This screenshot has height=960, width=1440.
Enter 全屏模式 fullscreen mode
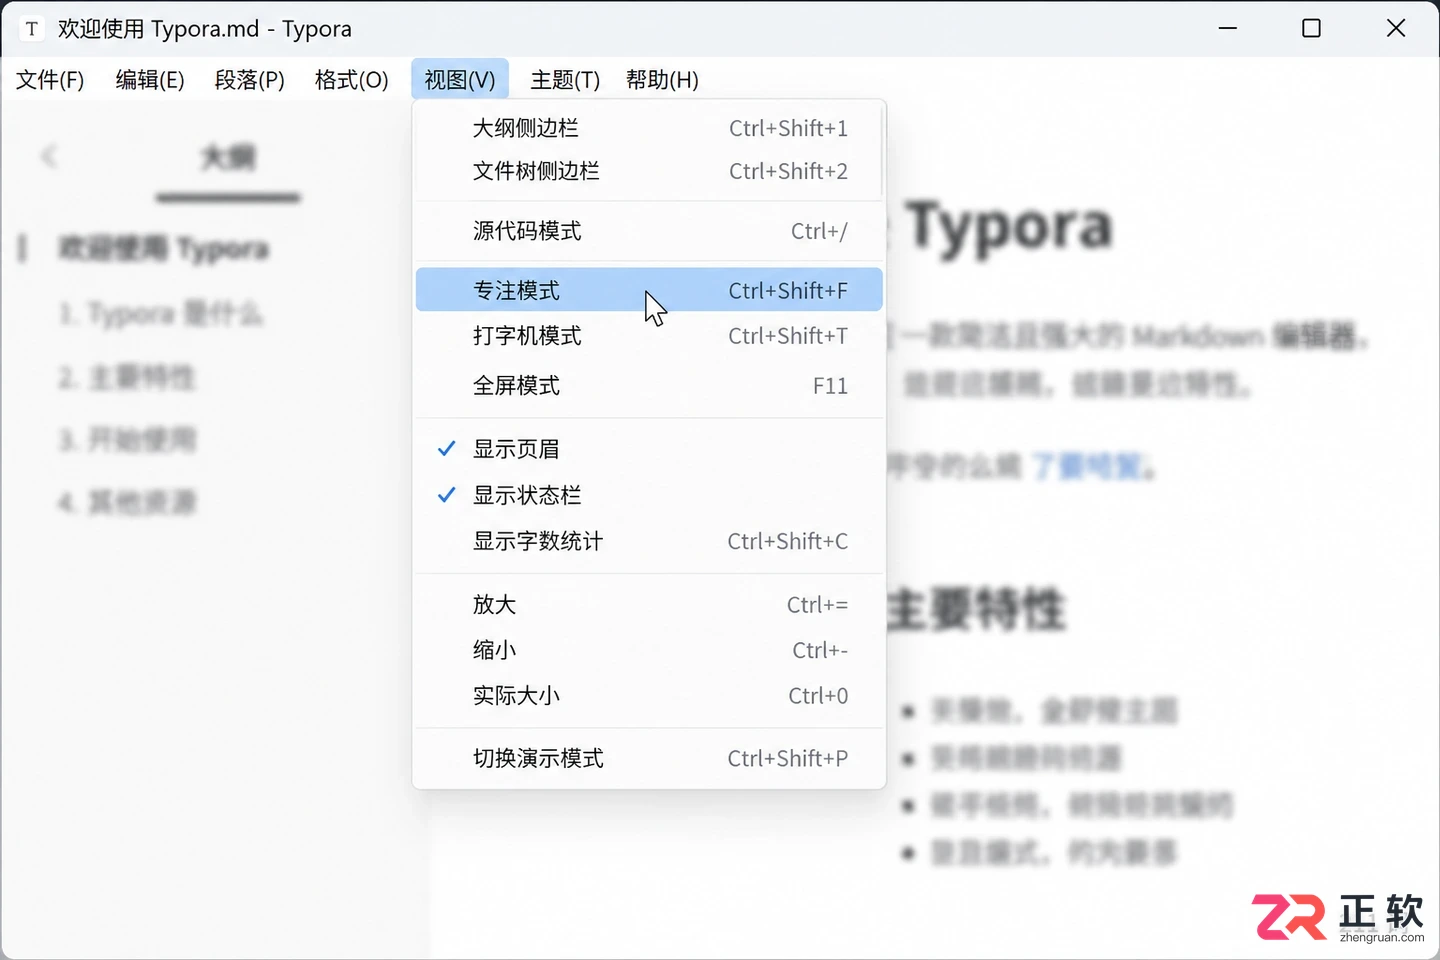click(x=649, y=386)
